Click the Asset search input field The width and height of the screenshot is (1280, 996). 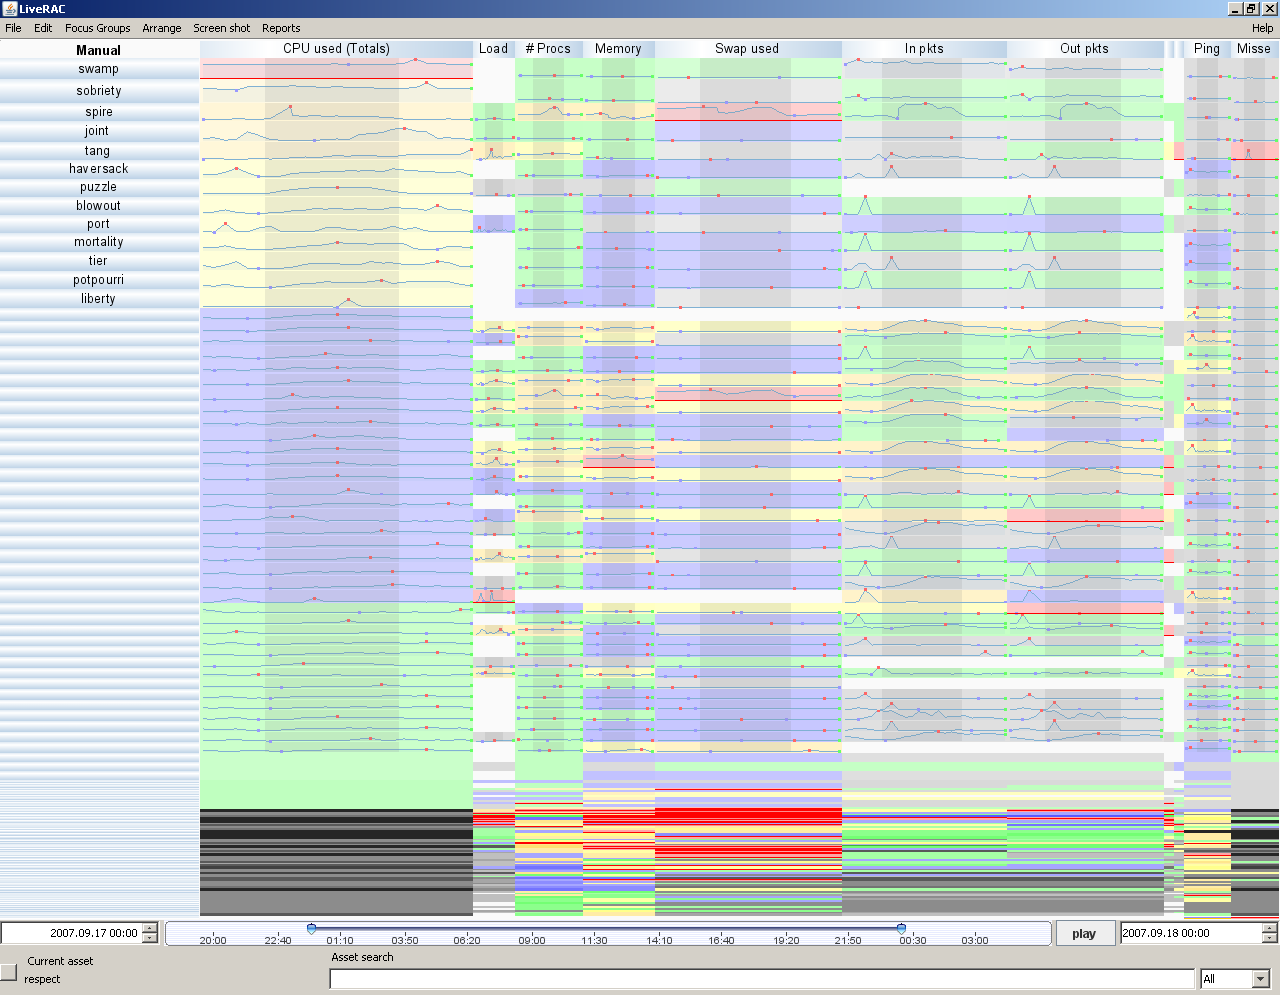point(762,979)
